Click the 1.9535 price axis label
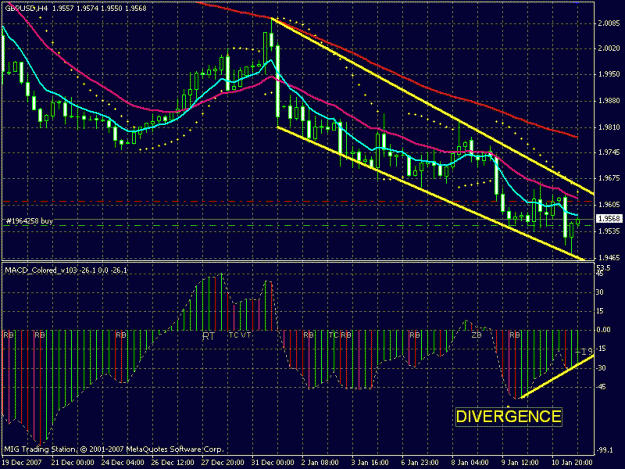625x469 pixels. pyautogui.click(x=609, y=231)
